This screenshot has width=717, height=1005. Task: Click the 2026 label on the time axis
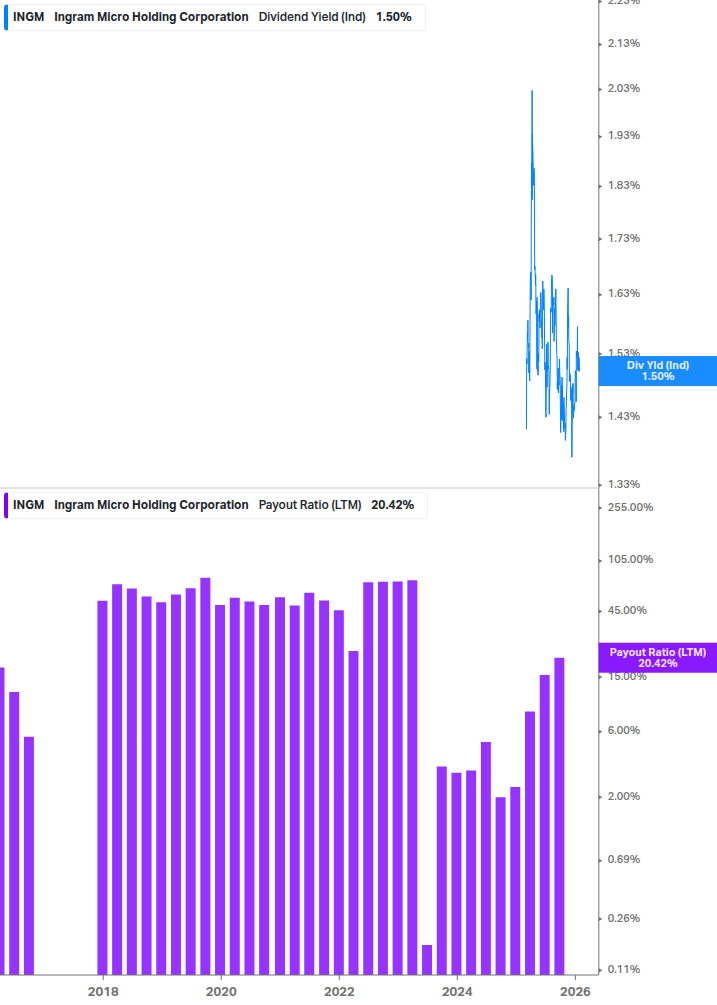pyautogui.click(x=575, y=991)
